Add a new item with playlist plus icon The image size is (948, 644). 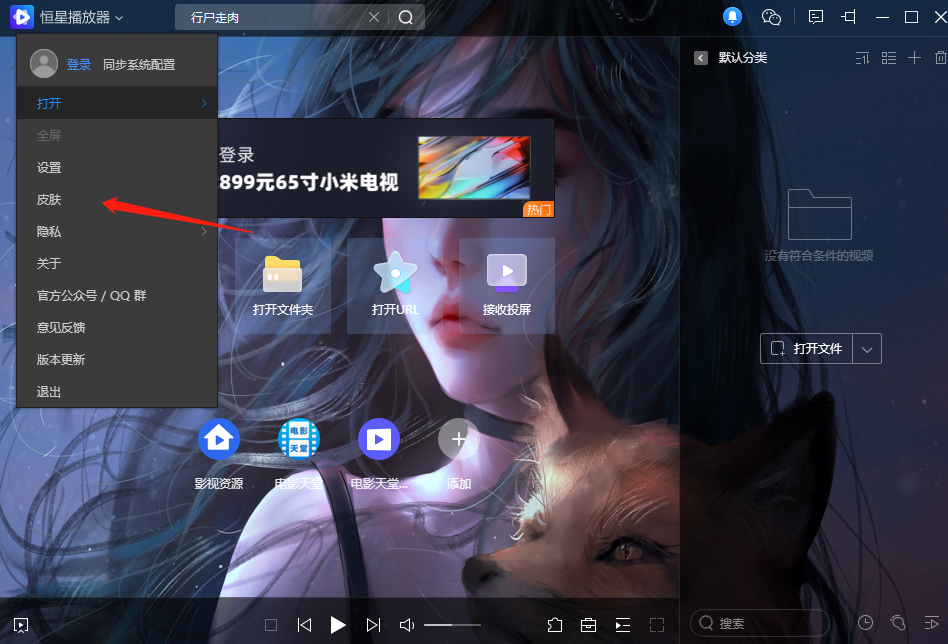914,58
